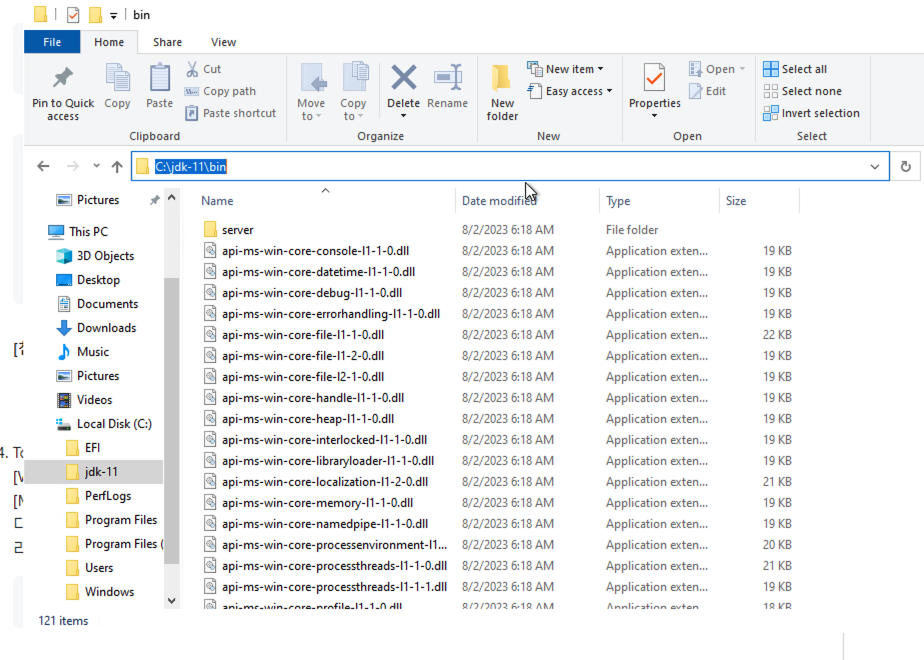Screen dimensions: 924x660
Task: Click the new folder icon in title bar
Action: point(95,15)
